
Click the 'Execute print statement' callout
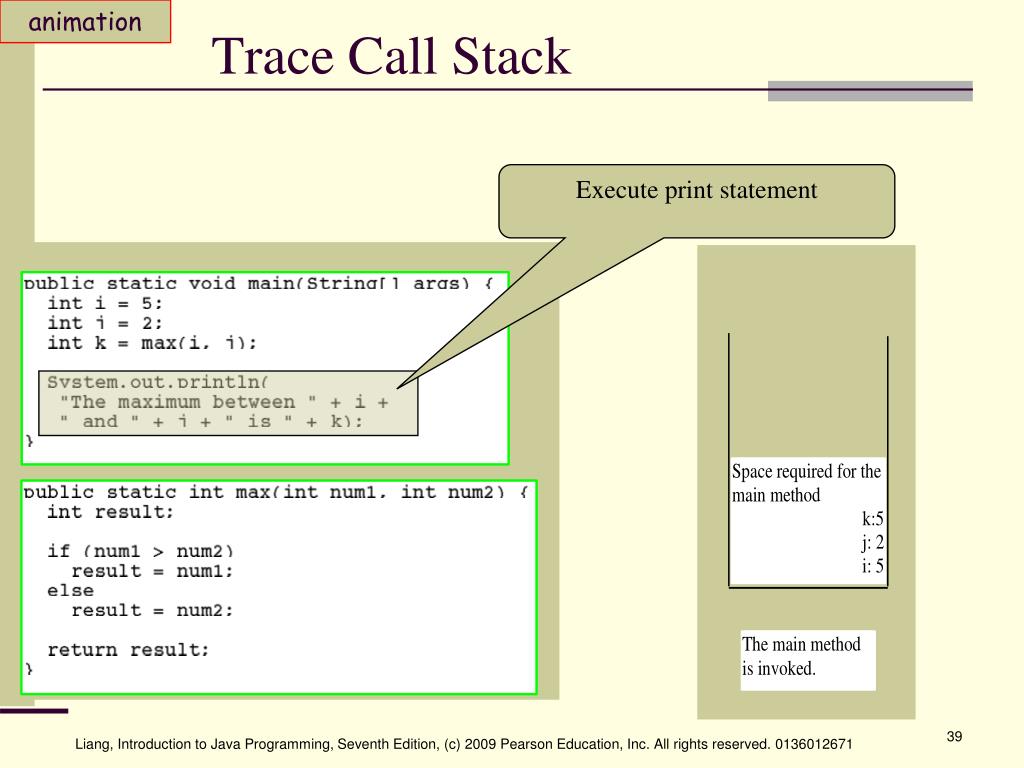[x=696, y=201]
